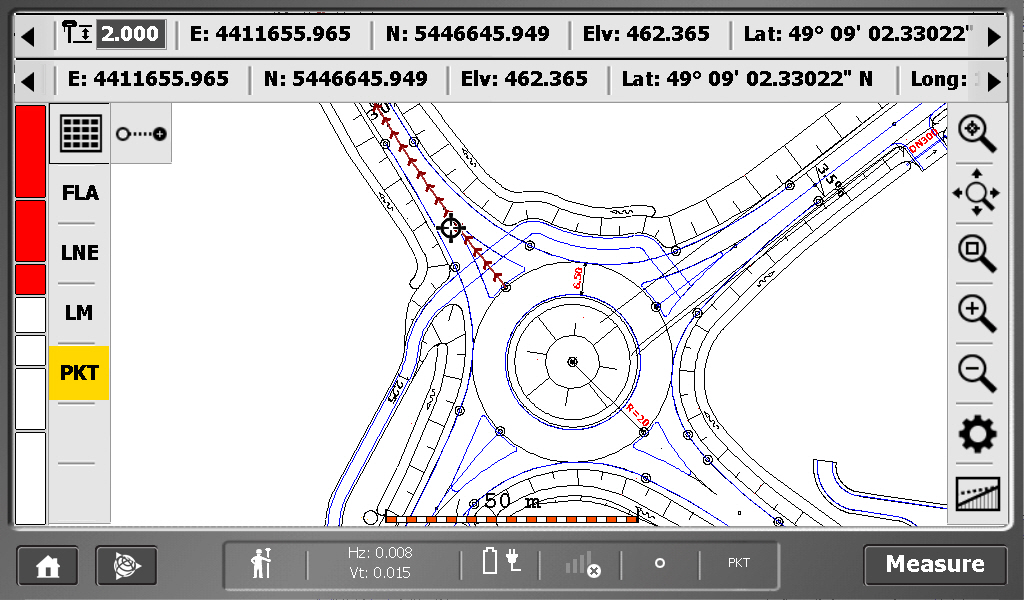
Task: Open the map settings gear
Action: click(x=976, y=434)
